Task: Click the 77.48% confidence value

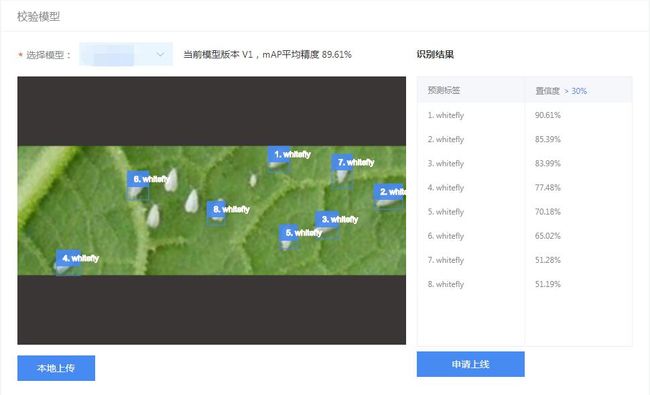Action: pos(548,187)
